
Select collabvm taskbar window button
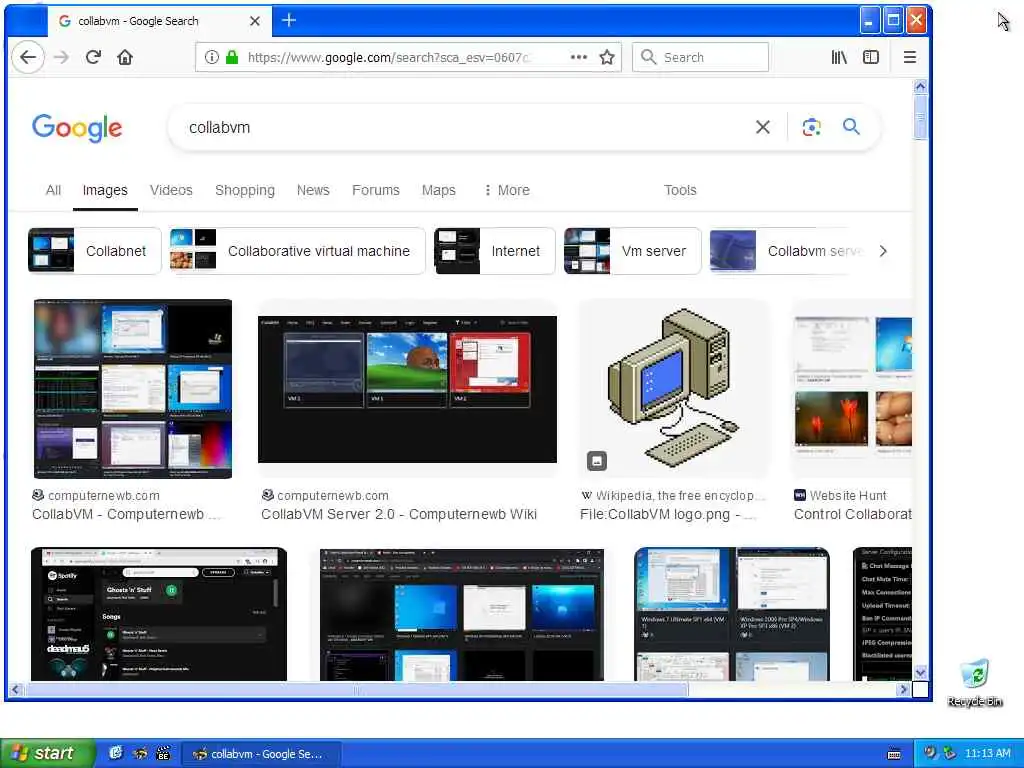tap(260, 754)
